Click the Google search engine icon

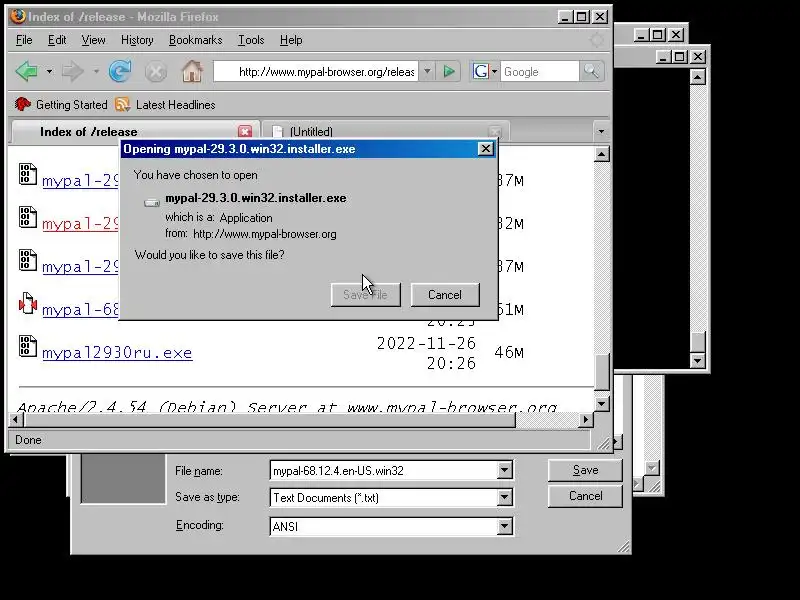pos(481,71)
